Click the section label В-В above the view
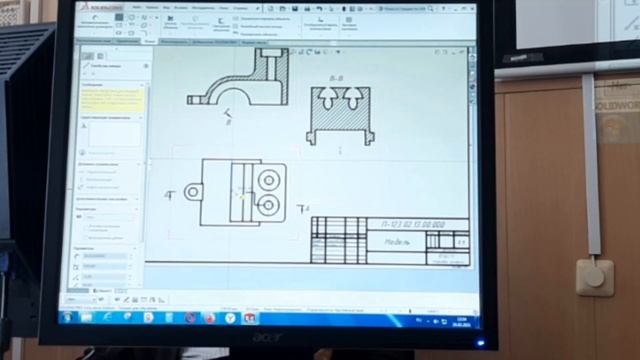This screenshot has height=360, width=640. 336,78
